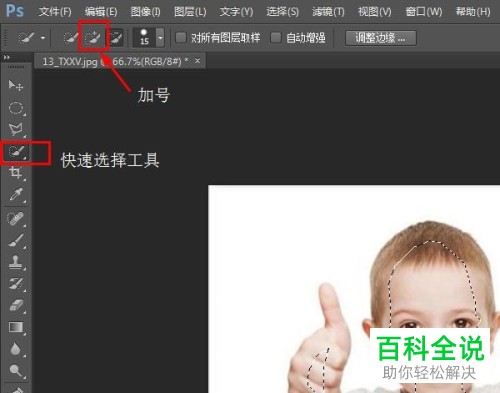Image resolution: width=500 pixels, height=393 pixels.
Task: Click the Photoshop Ps logo
Action: (15, 11)
